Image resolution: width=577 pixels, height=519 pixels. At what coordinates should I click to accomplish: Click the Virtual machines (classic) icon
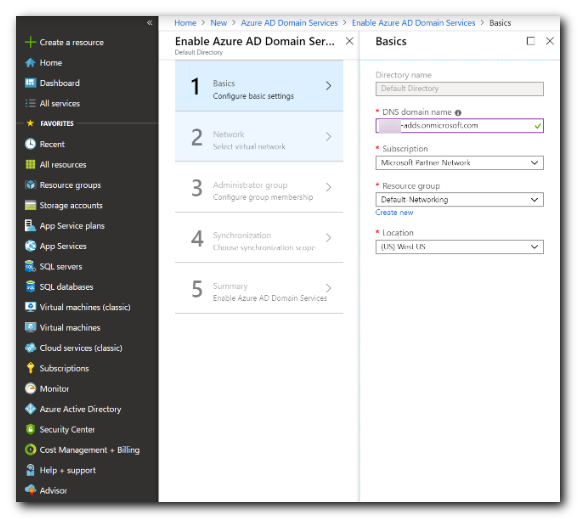(x=30, y=307)
